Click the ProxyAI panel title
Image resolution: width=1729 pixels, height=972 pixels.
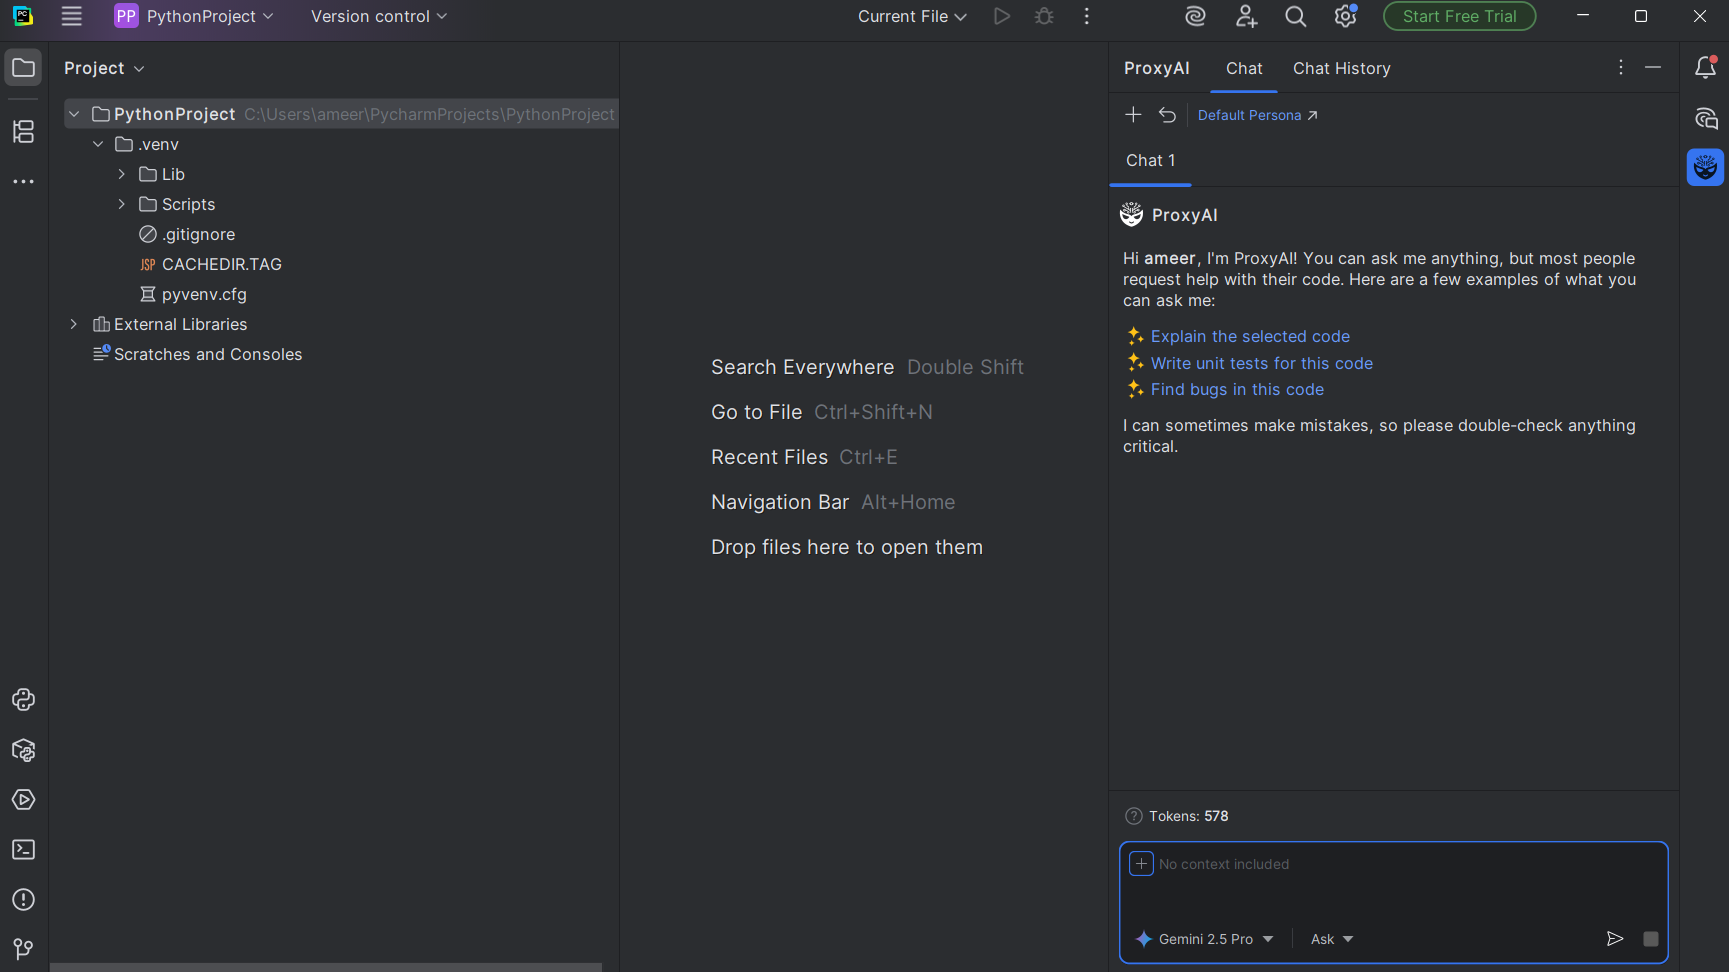click(x=1156, y=68)
